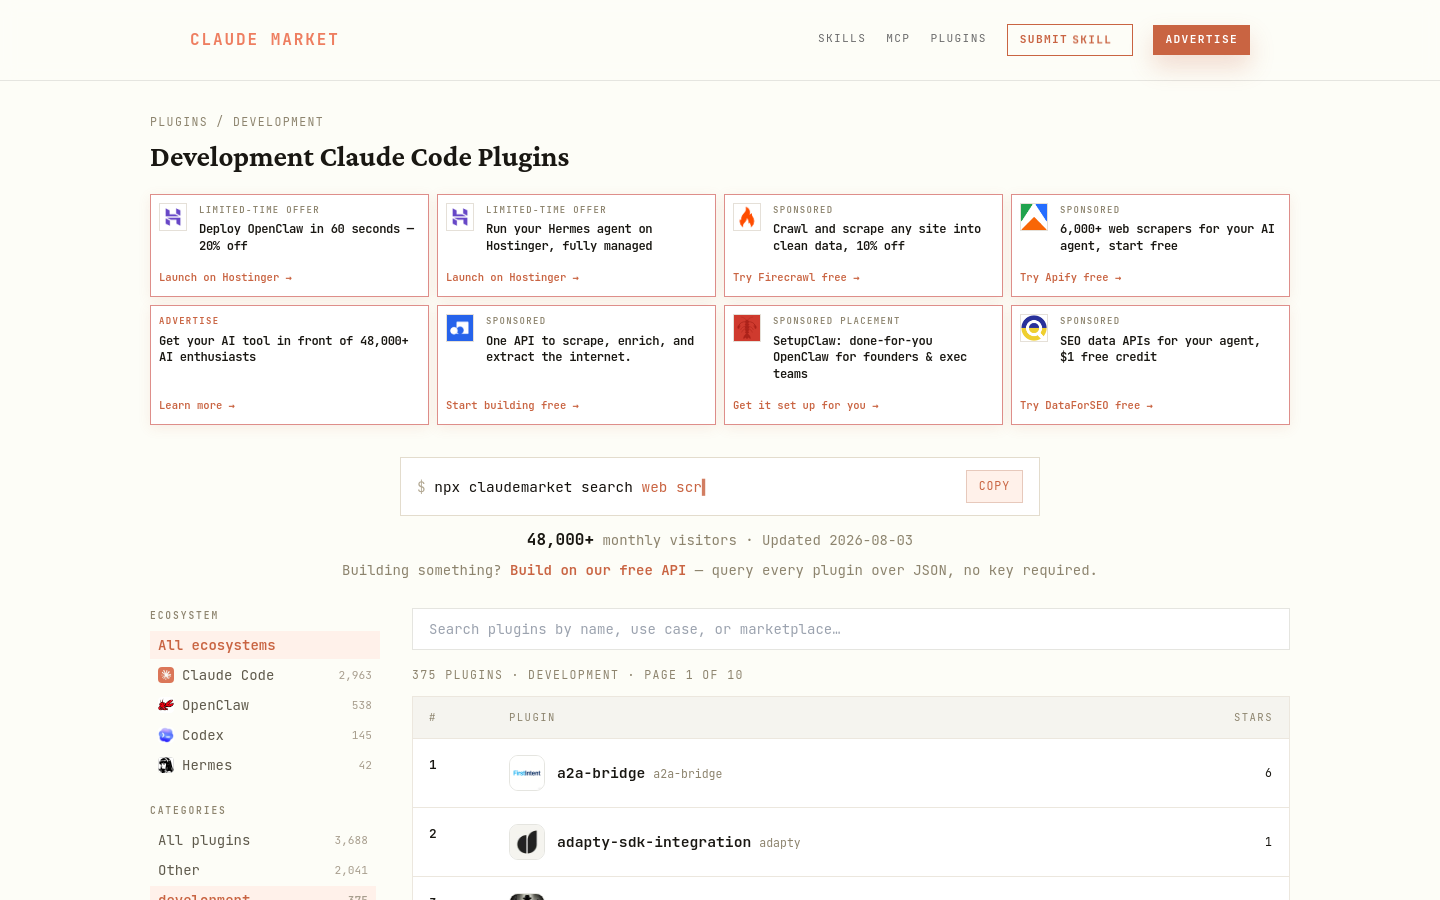
Task: Click the Try Apify free link
Action: tap(1070, 278)
